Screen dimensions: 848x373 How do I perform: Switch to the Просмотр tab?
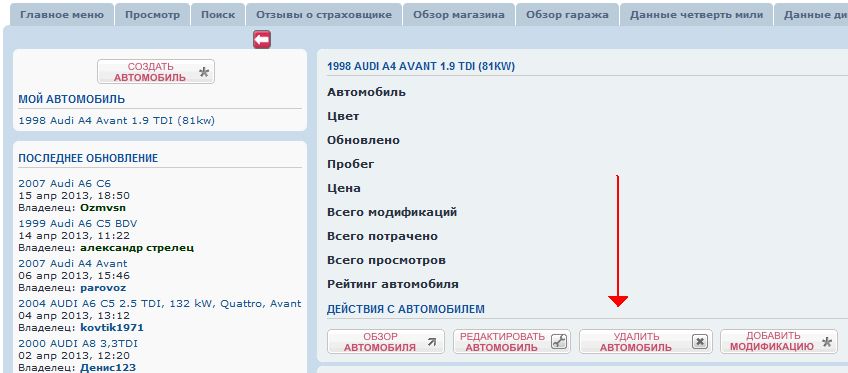[x=153, y=15]
